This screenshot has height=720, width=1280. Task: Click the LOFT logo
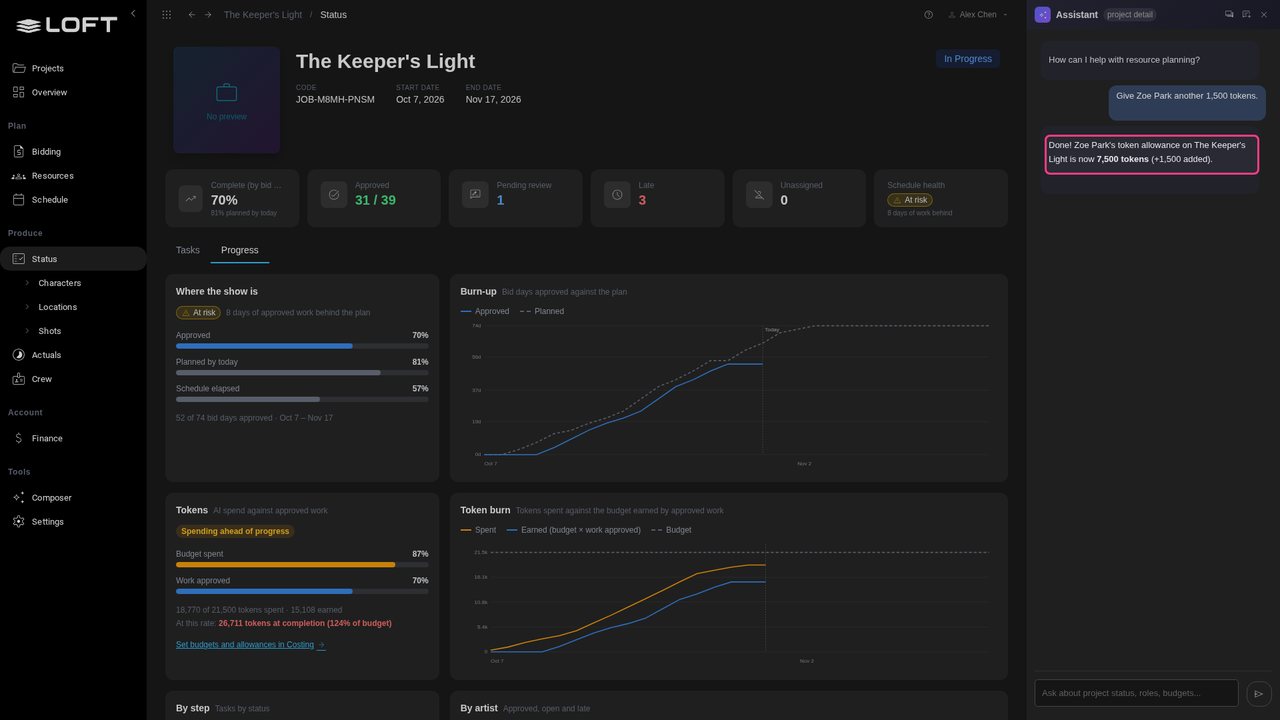click(x=67, y=25)
